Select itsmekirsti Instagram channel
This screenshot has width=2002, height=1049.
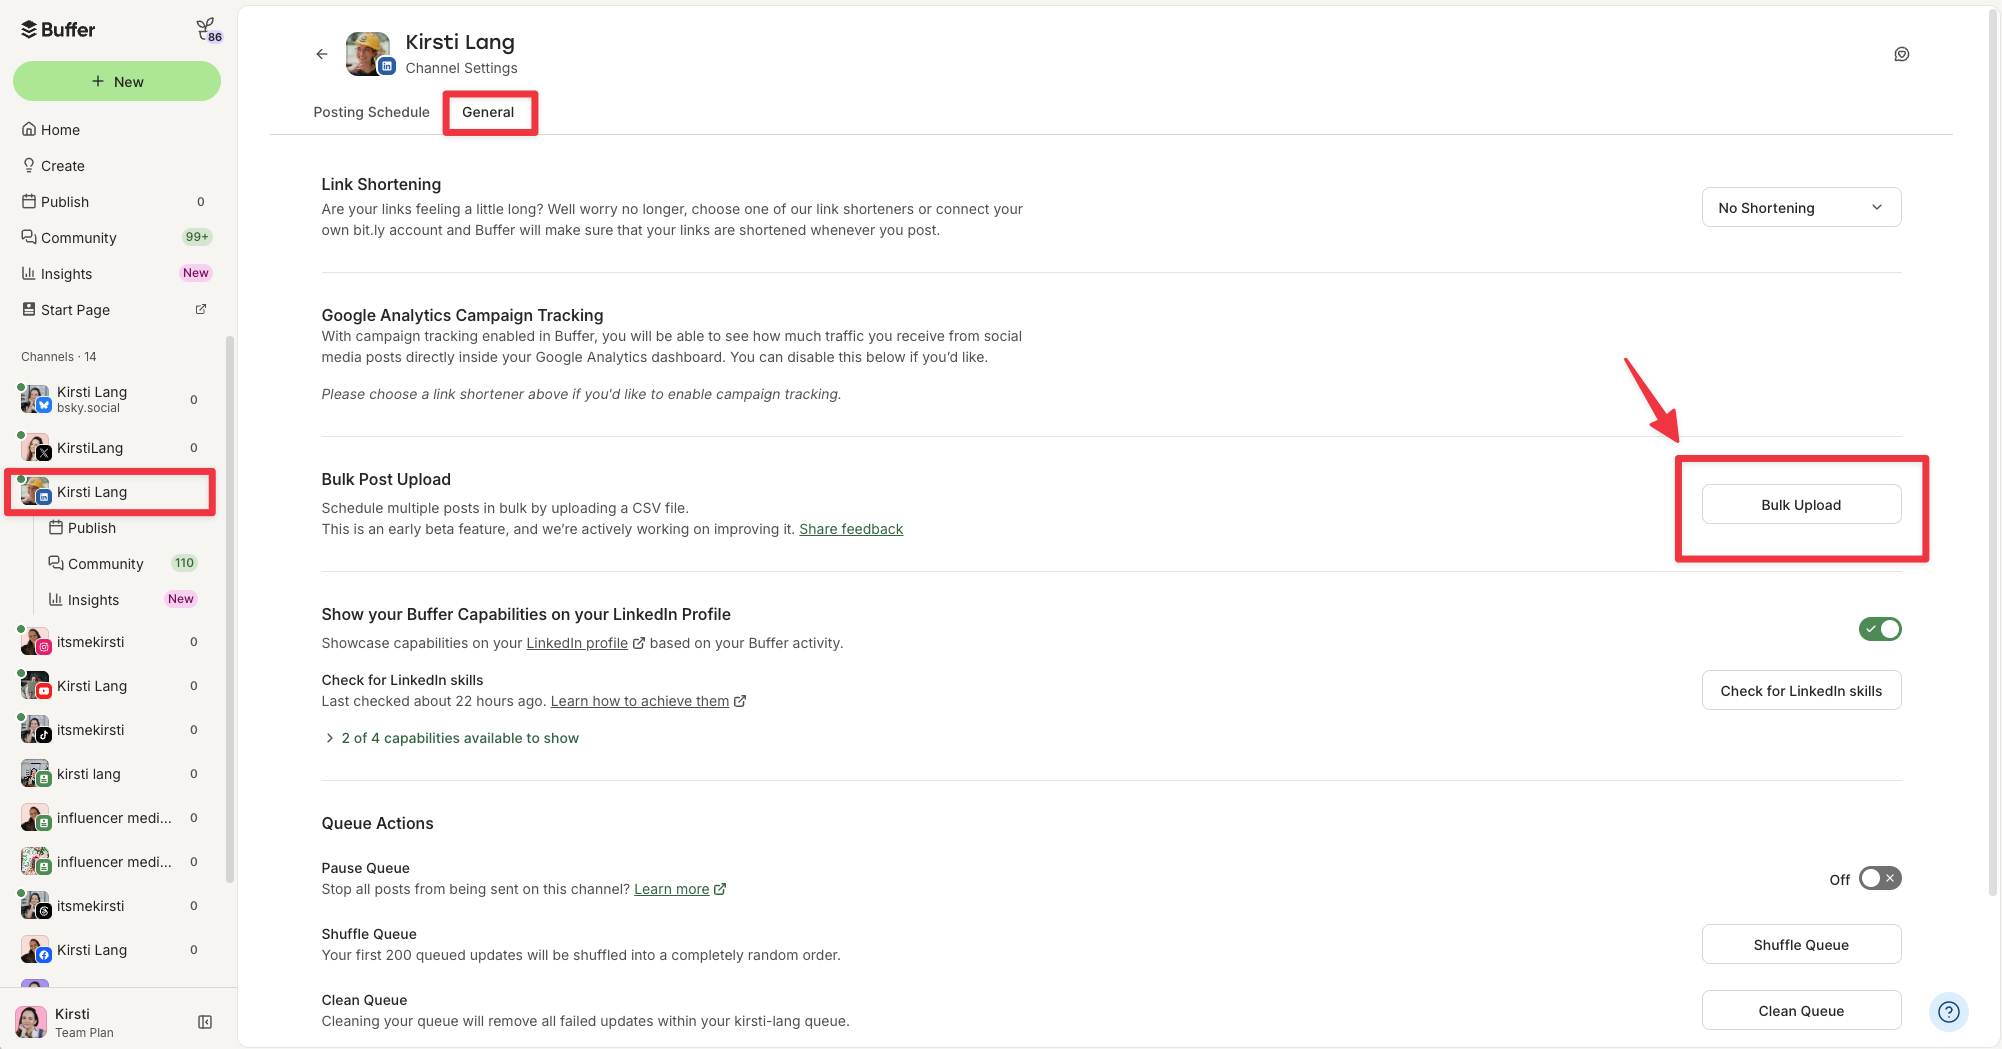click(x=110, y=642)
